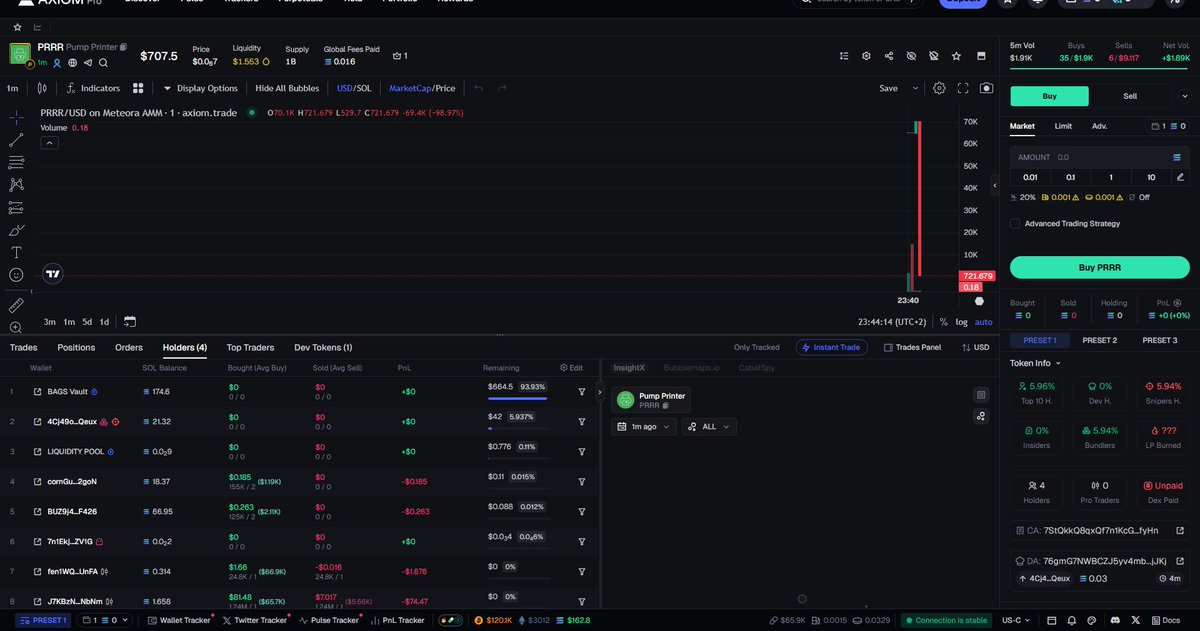Open the chart layout grid icon
The width and height of the screenshot is (1200, 631).
pyautogui.click(x=138, y=88)
